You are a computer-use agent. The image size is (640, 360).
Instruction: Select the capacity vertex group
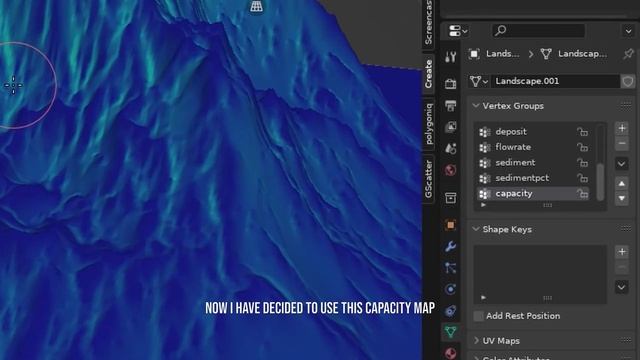click(533, 193)
